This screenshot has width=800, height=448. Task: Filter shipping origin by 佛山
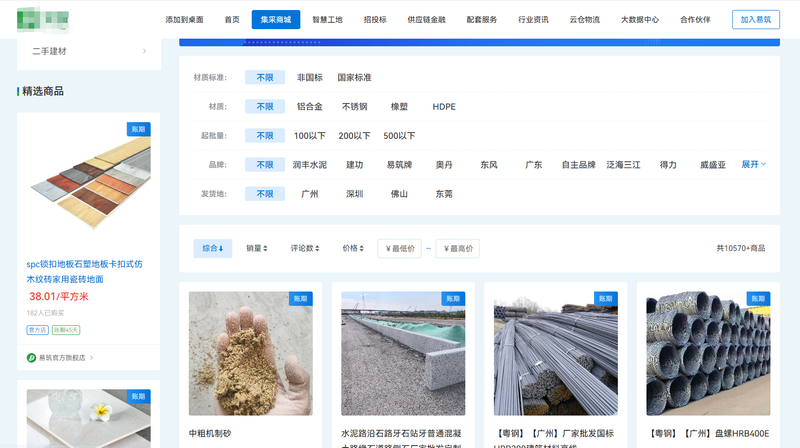click(x=399, y=194)
